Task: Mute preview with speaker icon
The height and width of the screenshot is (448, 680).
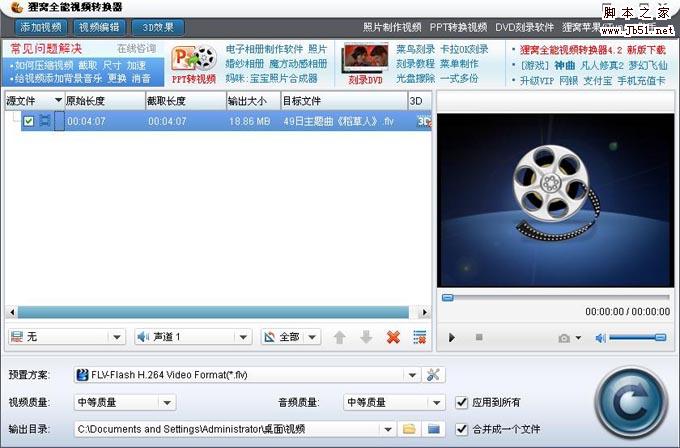Action: [x=600, y=338]
